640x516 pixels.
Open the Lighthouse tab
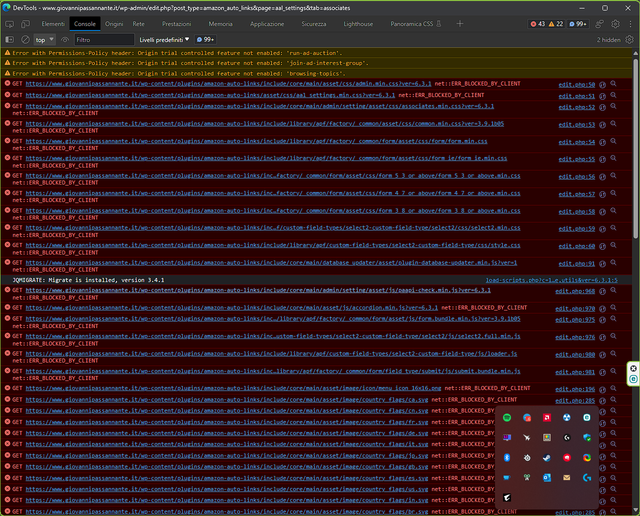pyautogui.click(x=358, y=24)
